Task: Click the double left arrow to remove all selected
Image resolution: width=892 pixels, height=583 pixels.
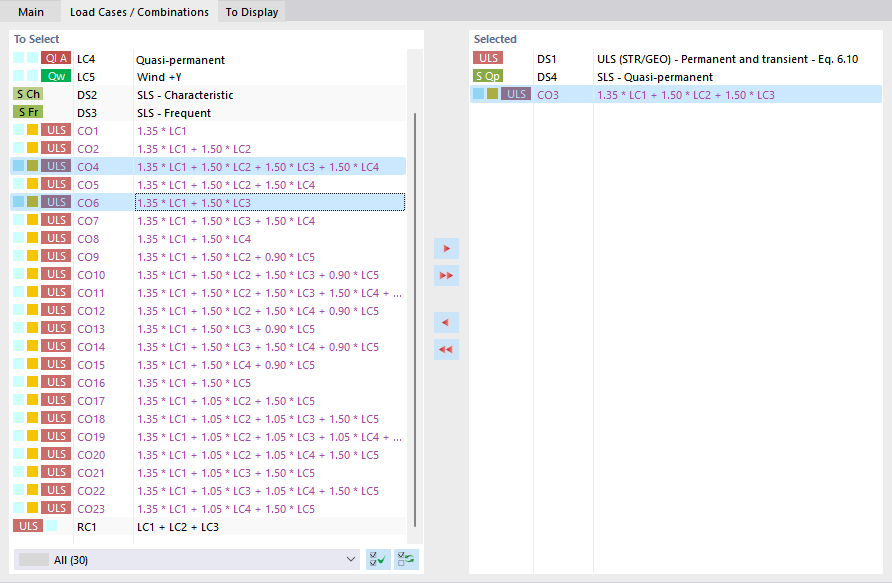Action: coord(446,349)
